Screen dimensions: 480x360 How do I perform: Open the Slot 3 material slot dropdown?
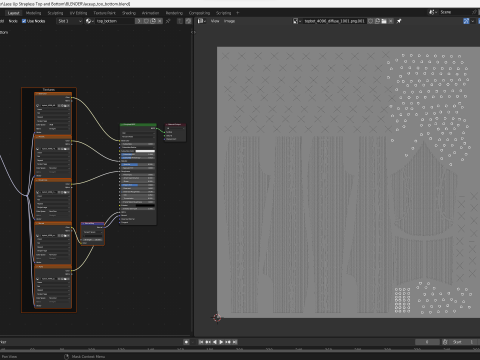pos(69,21)
